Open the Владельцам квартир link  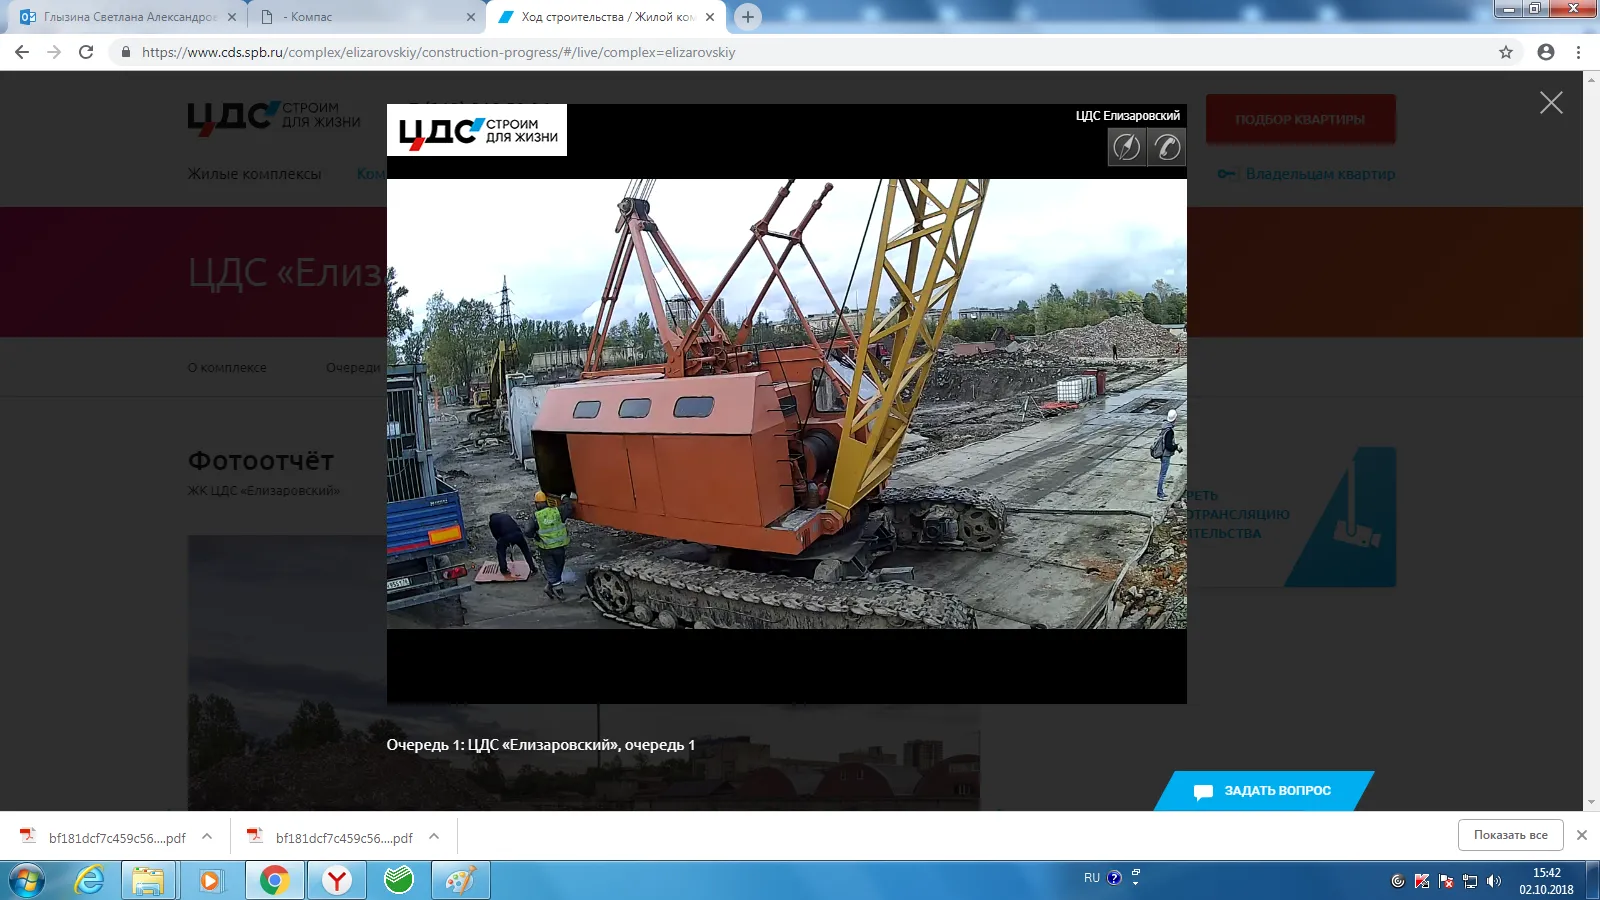point(1306,174)
